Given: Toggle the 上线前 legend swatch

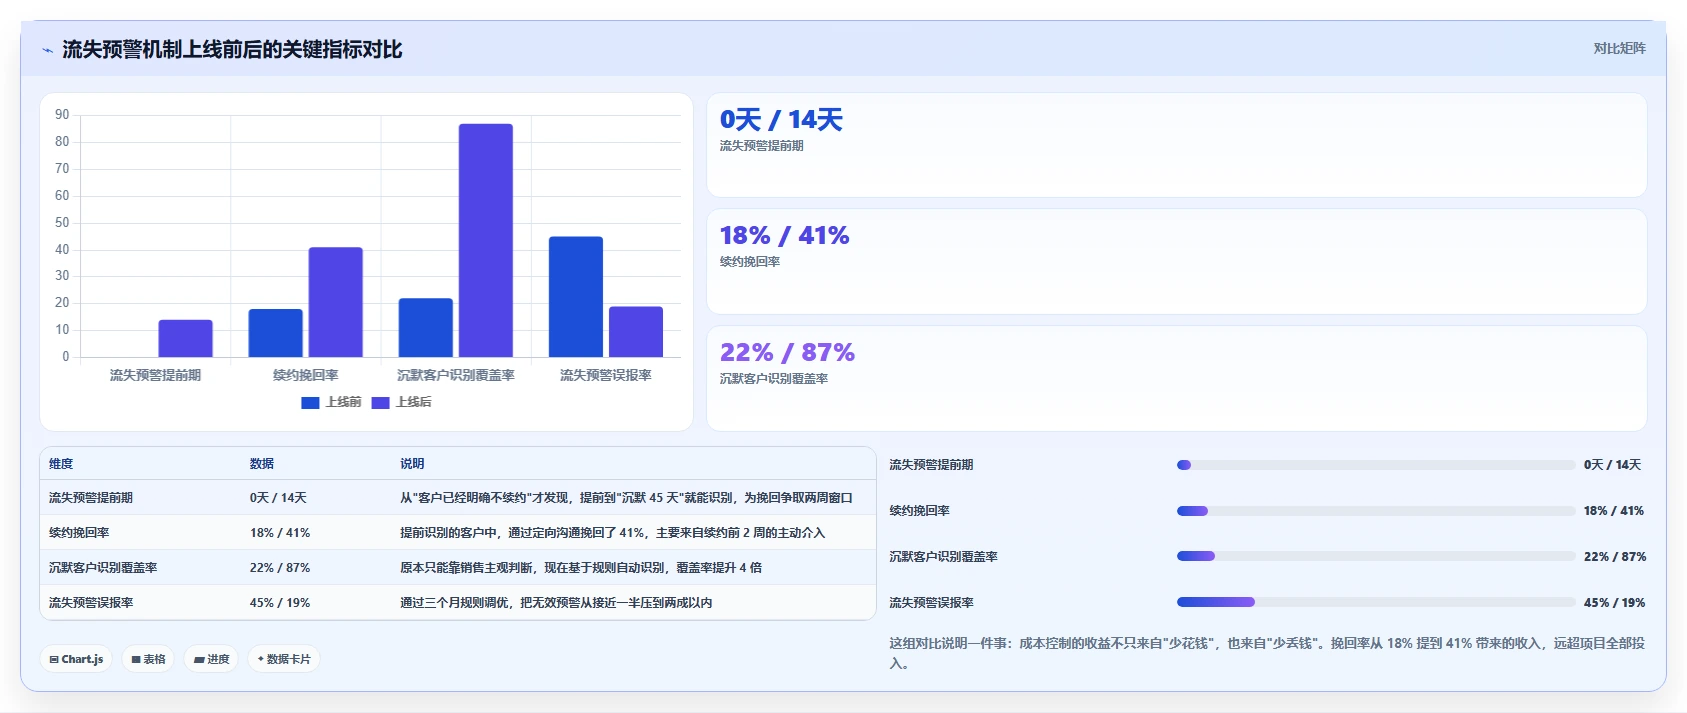Looking at the screenshot, I should click(310, 402).
